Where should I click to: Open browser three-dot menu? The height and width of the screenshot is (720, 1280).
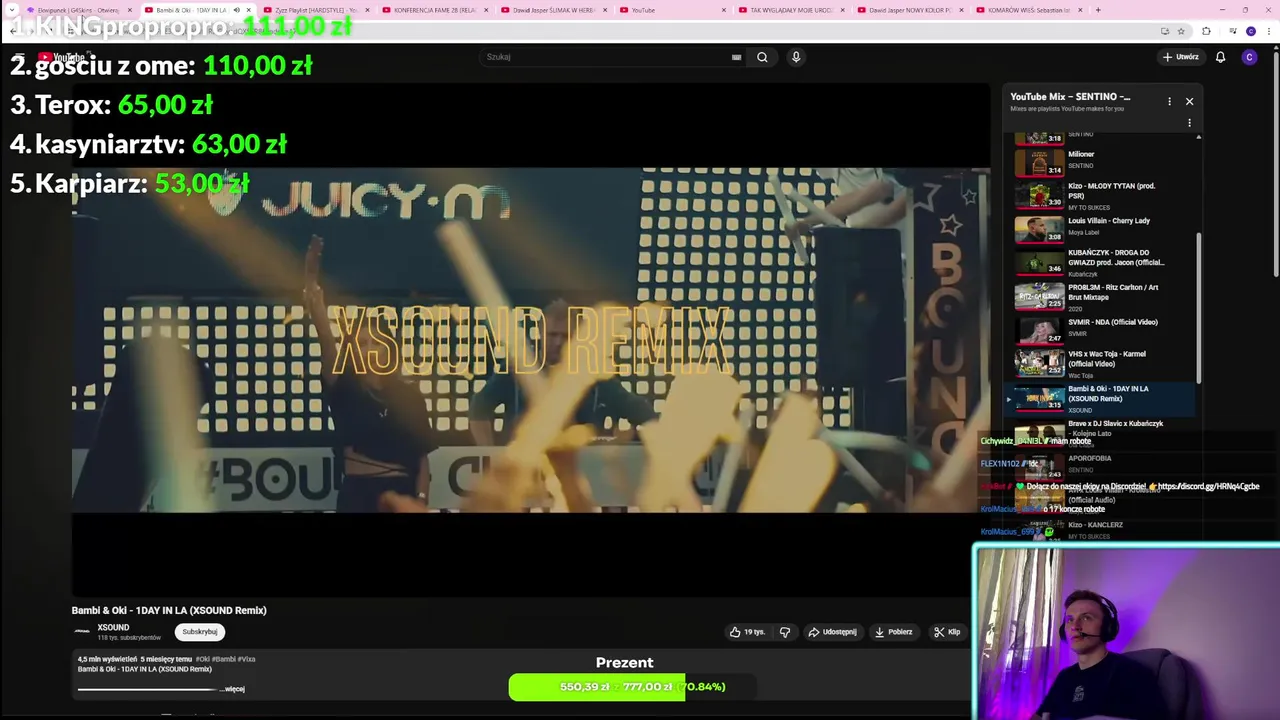pos(1268,31)
